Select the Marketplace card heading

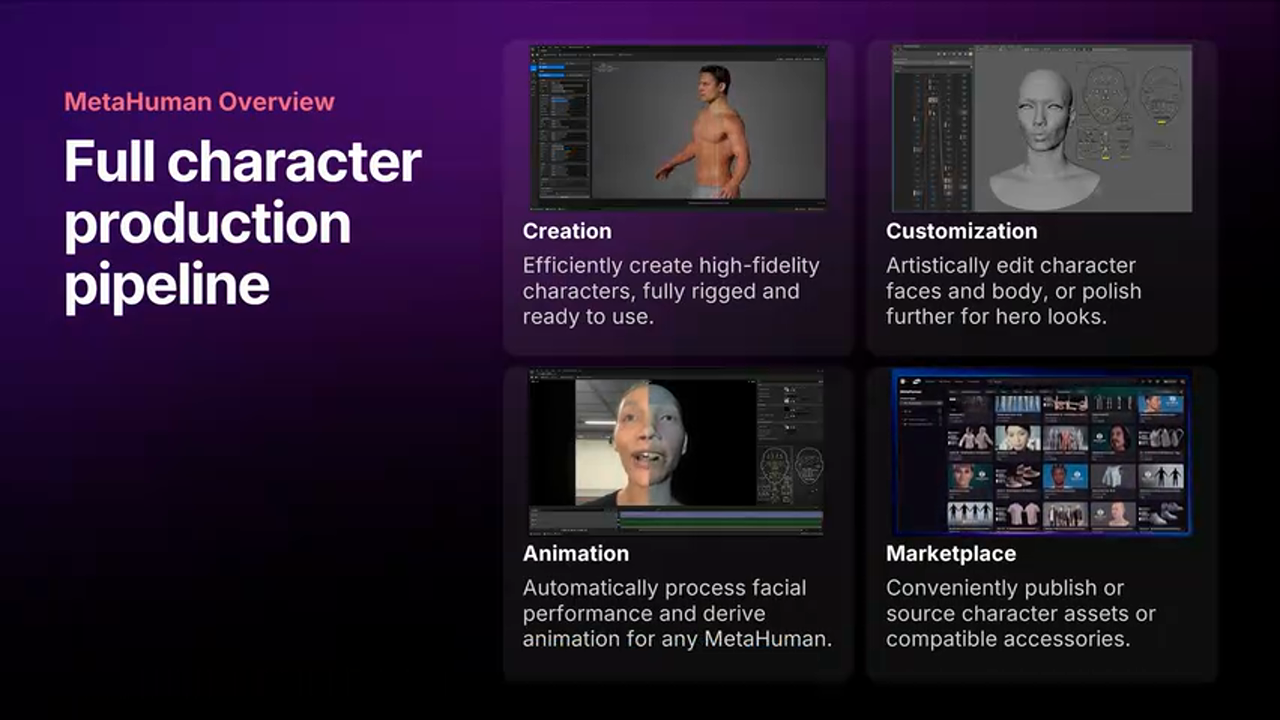[x=950, y=553]
